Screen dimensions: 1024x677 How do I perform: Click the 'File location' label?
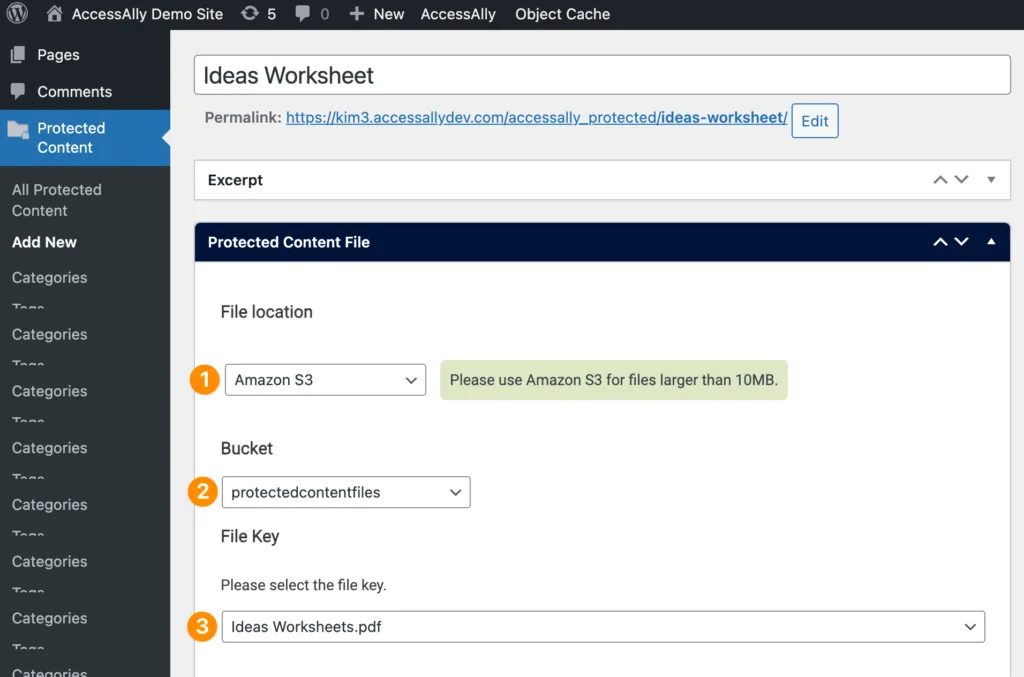[266, 312]
